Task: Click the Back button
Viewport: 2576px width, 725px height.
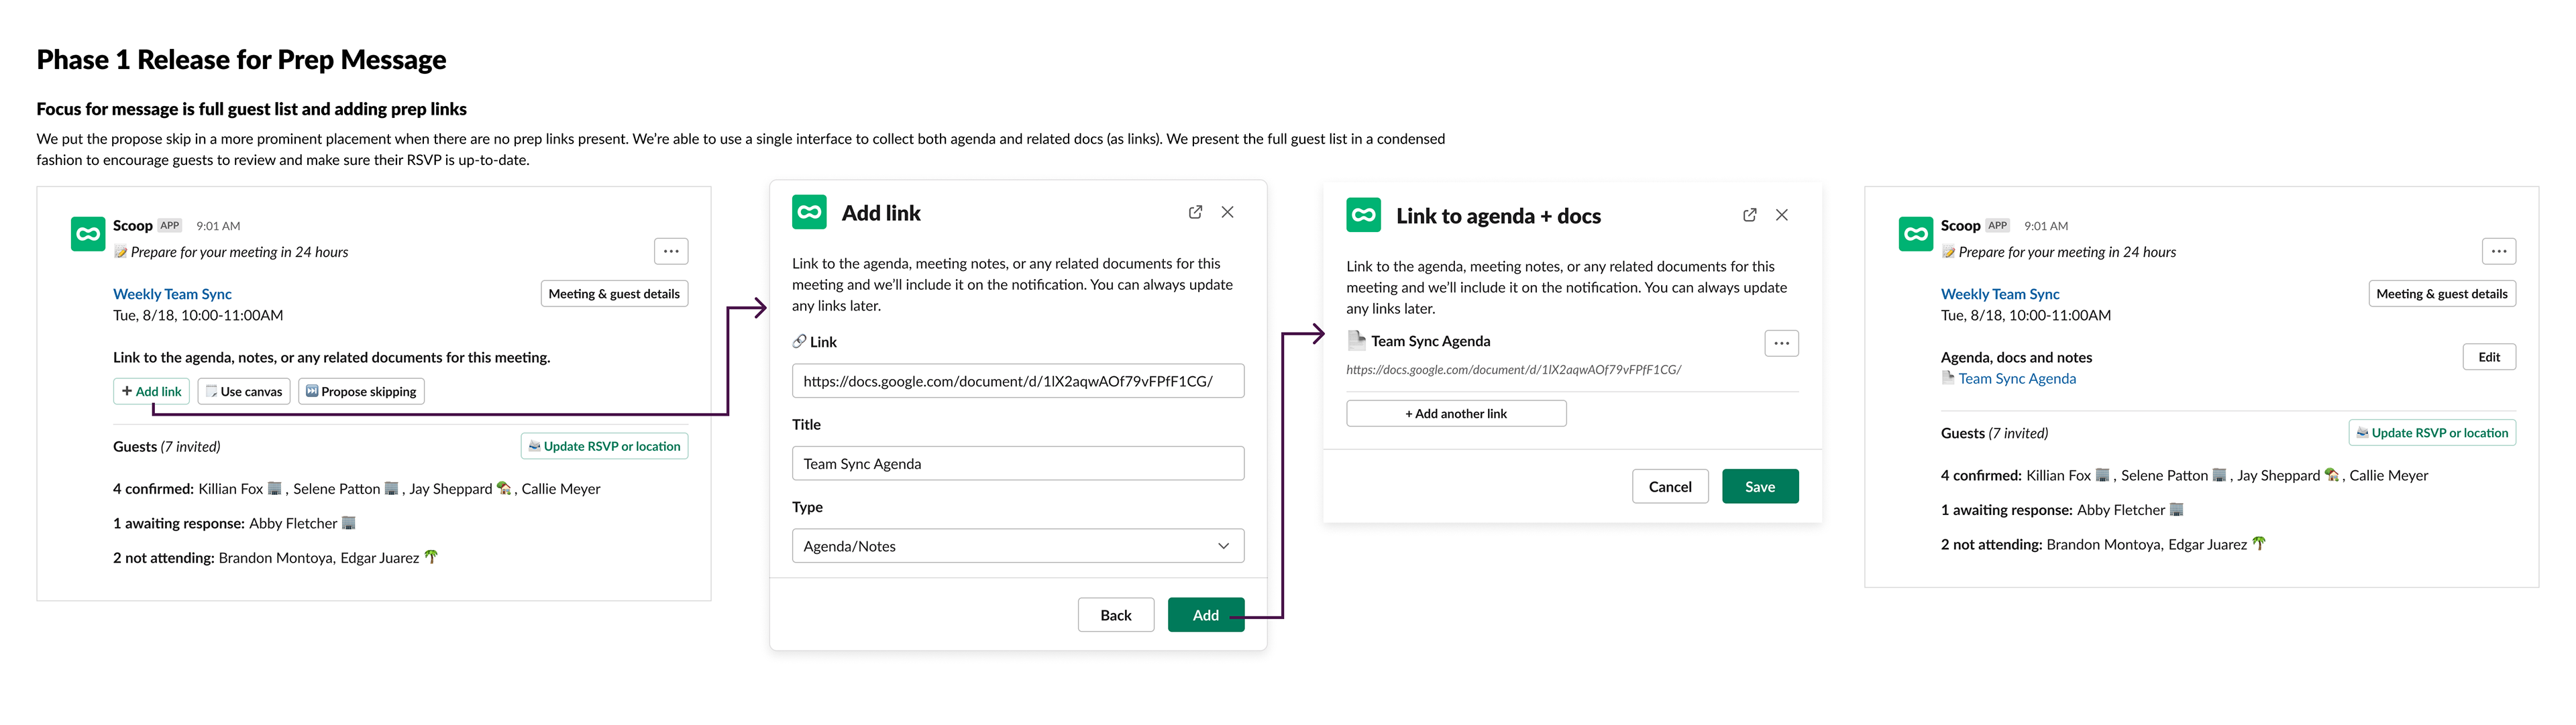Action: click(x=1115, y=615)
